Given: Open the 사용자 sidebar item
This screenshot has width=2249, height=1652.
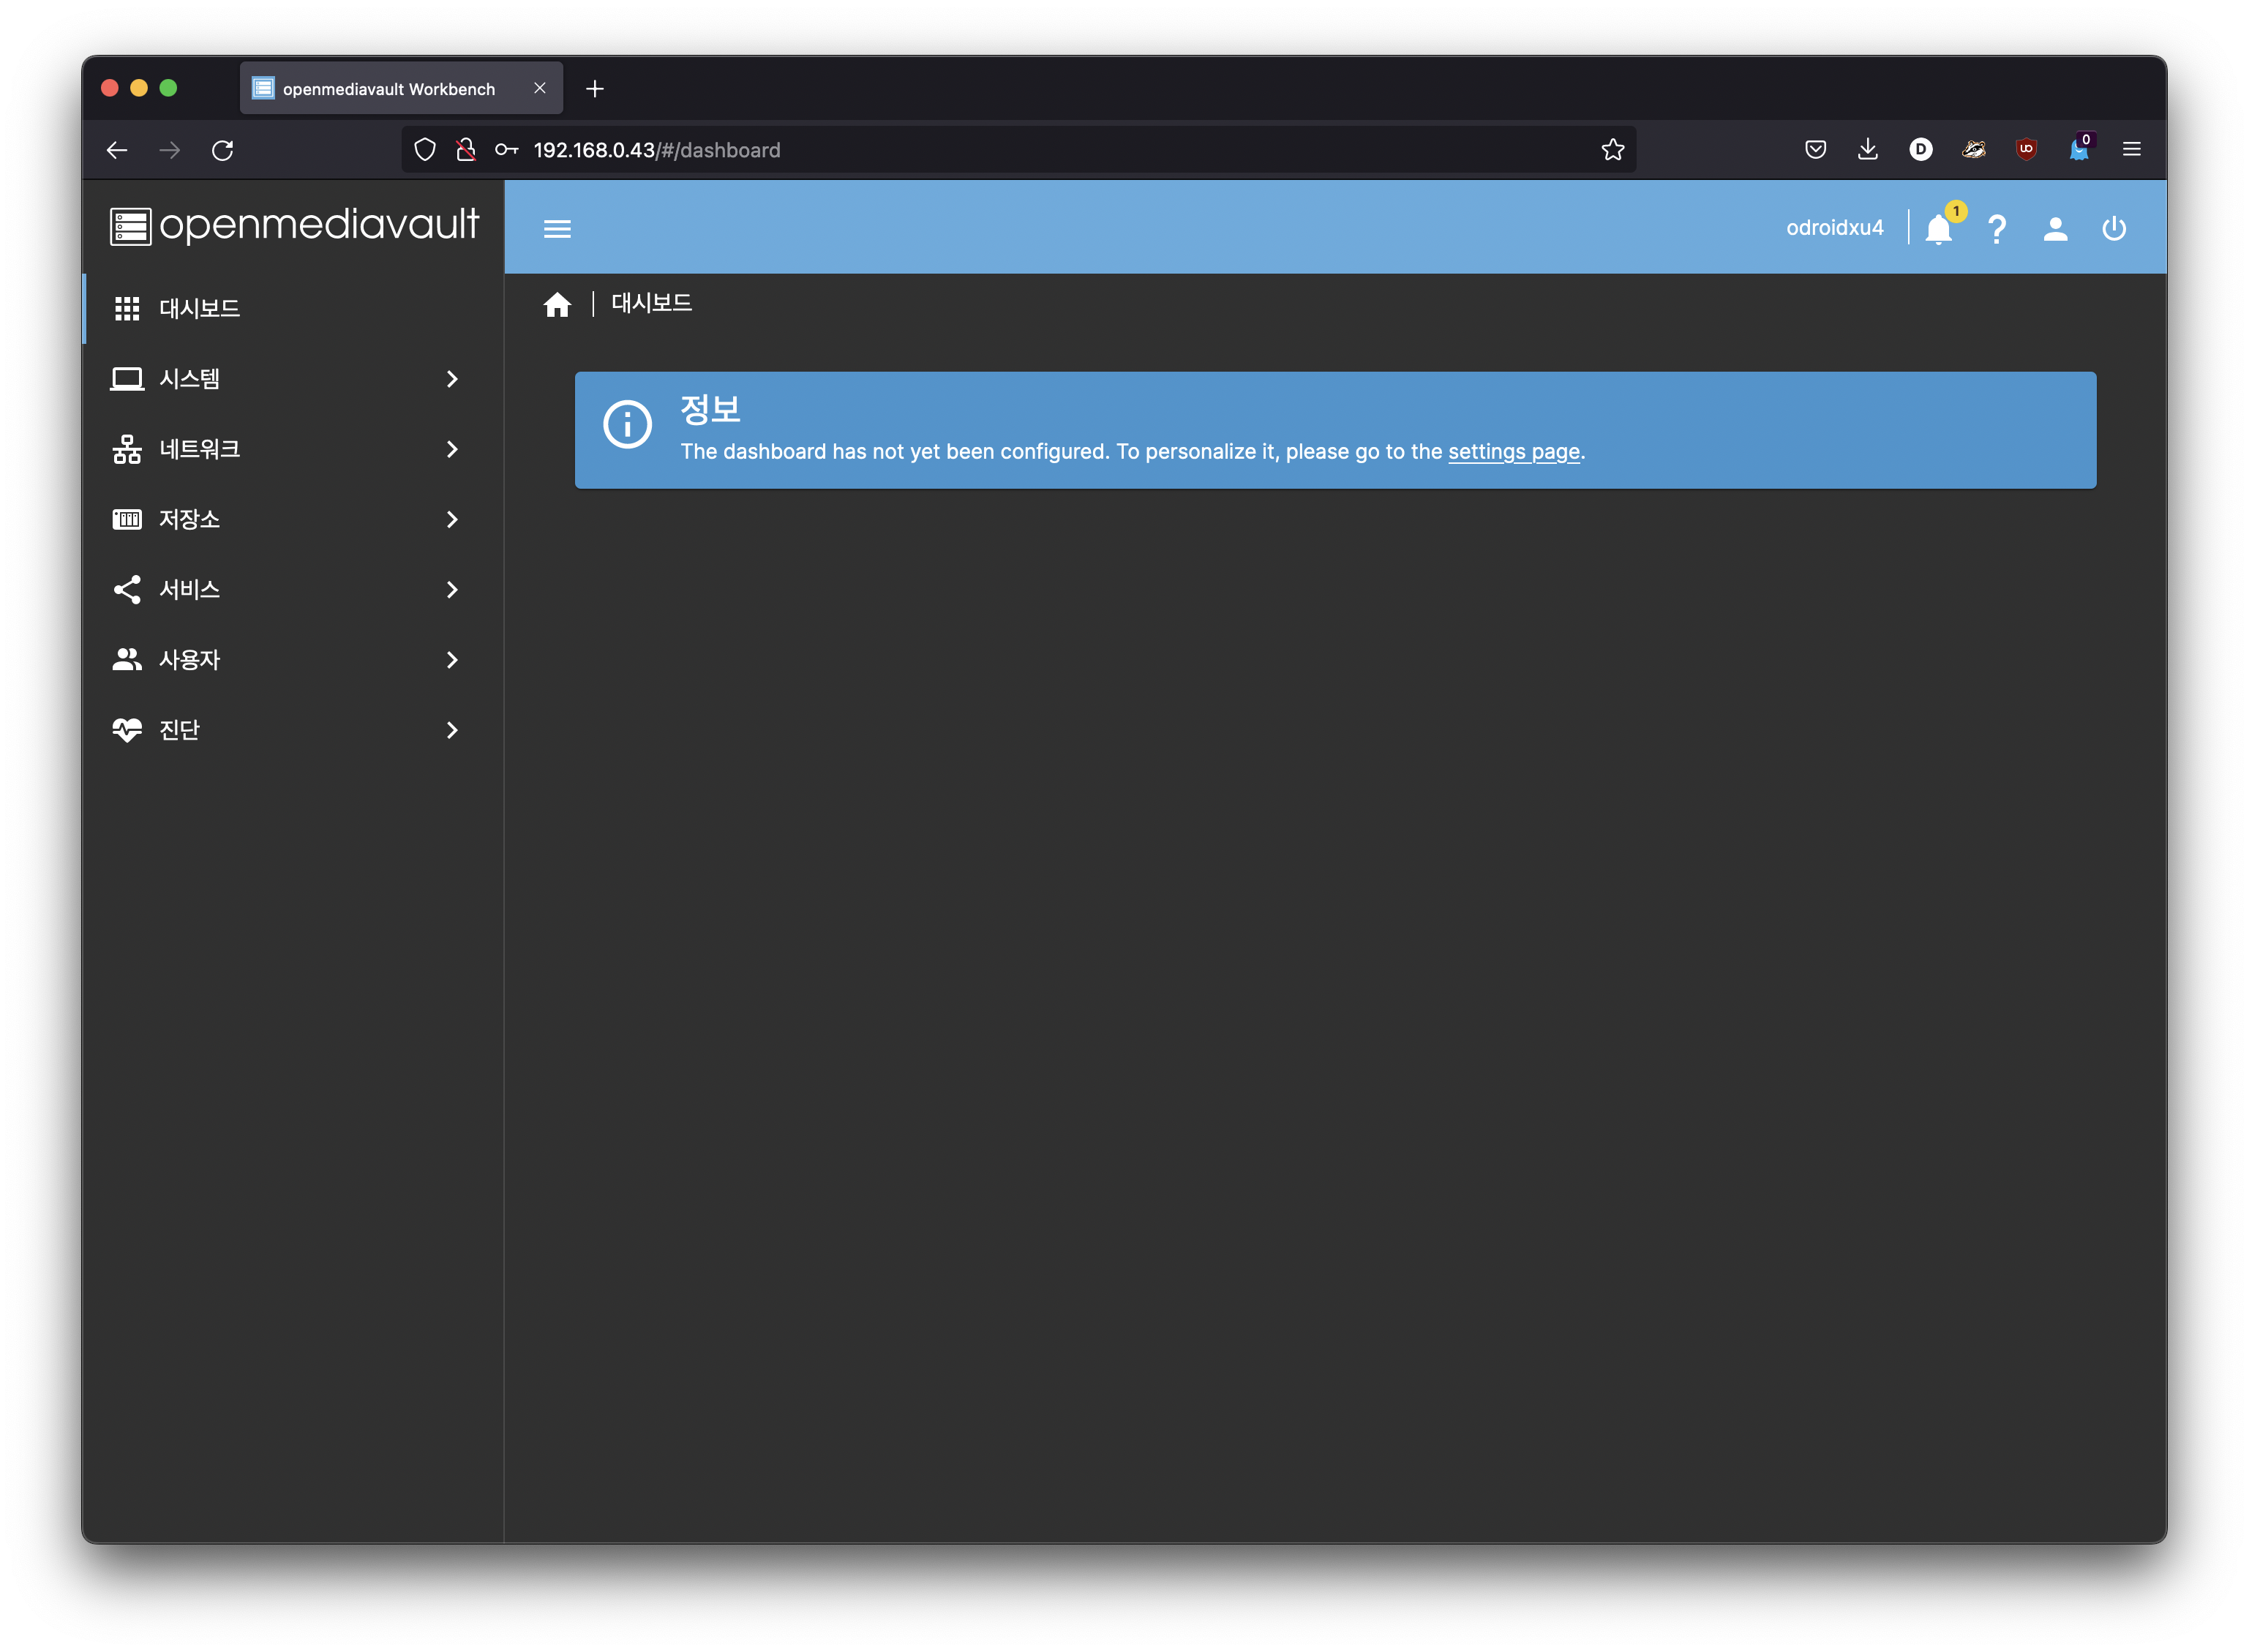Looking at the screenshot, I should click(189, 660).
